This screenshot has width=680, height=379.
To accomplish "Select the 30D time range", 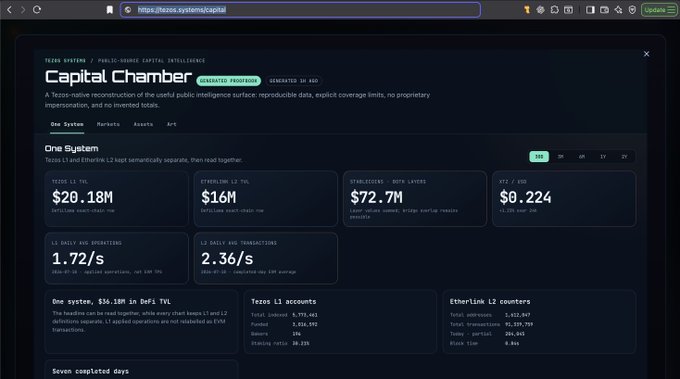I will pyautogui.click(x=539, y=157).
